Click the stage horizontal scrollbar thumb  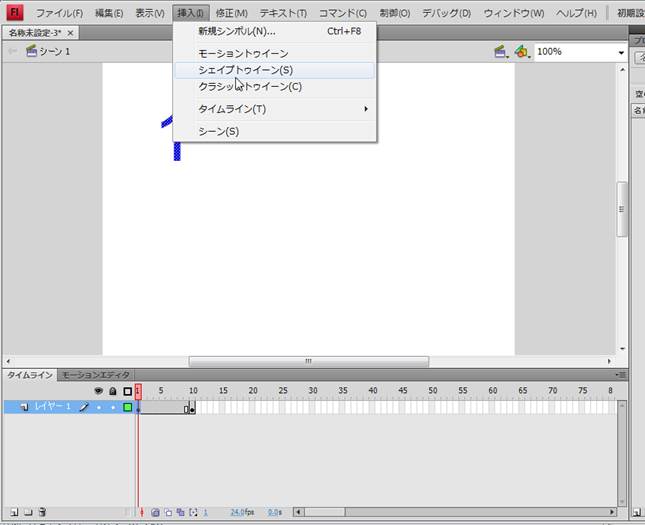(308, 362)
